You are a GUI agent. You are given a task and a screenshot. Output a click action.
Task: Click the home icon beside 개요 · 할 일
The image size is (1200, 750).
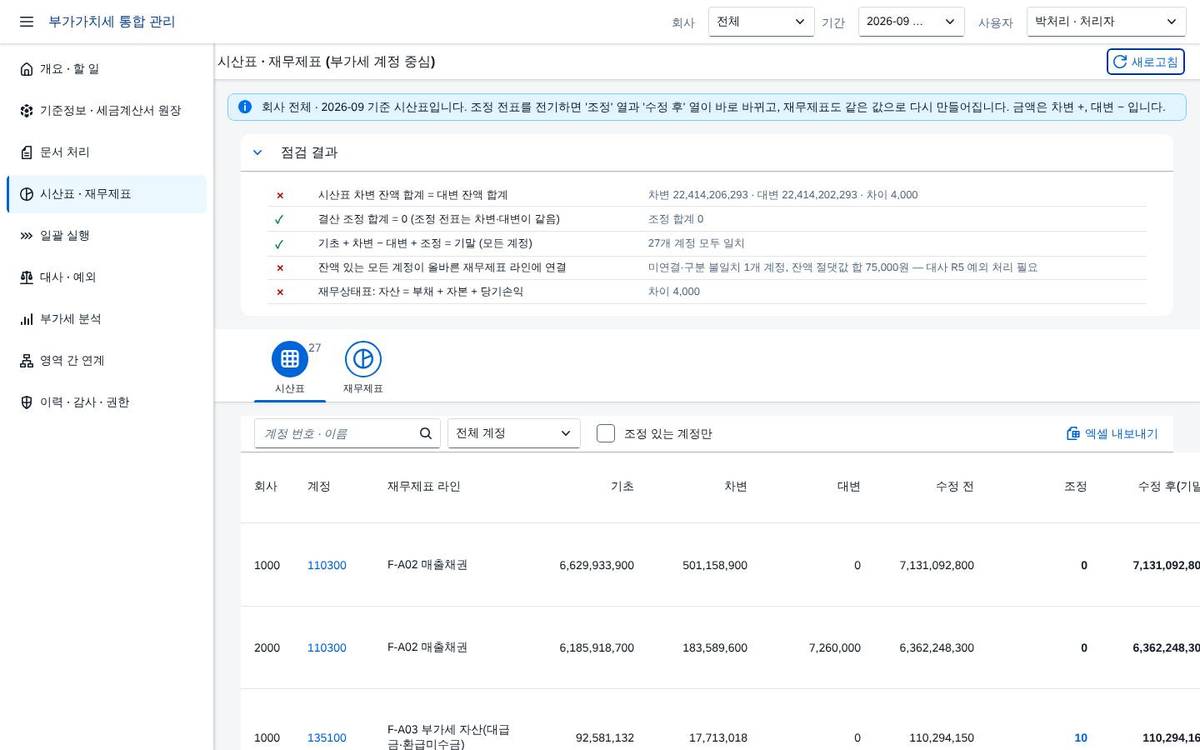pyautogui.click(x=26, y=69)
